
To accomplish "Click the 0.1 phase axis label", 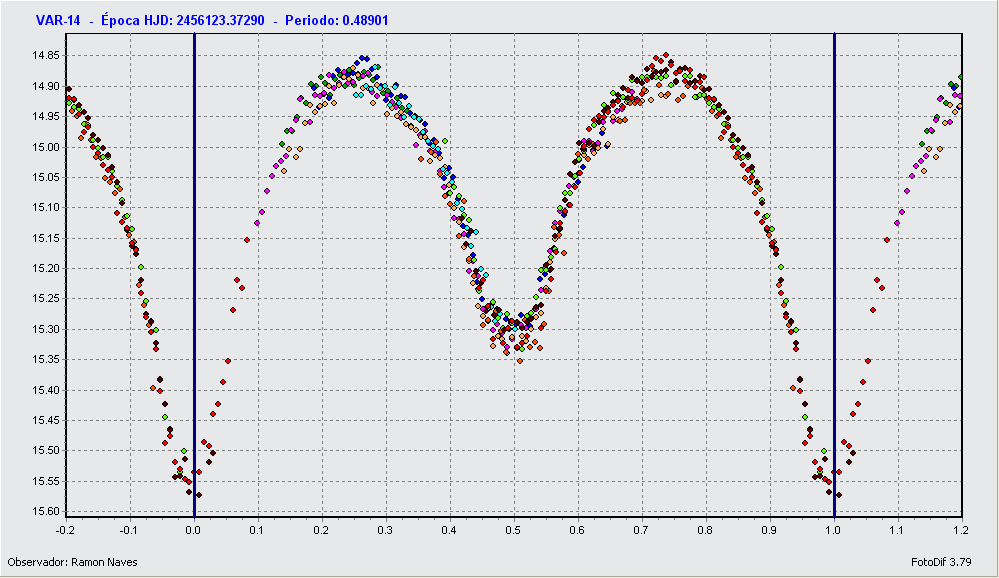I will click(x=257, y=530).
